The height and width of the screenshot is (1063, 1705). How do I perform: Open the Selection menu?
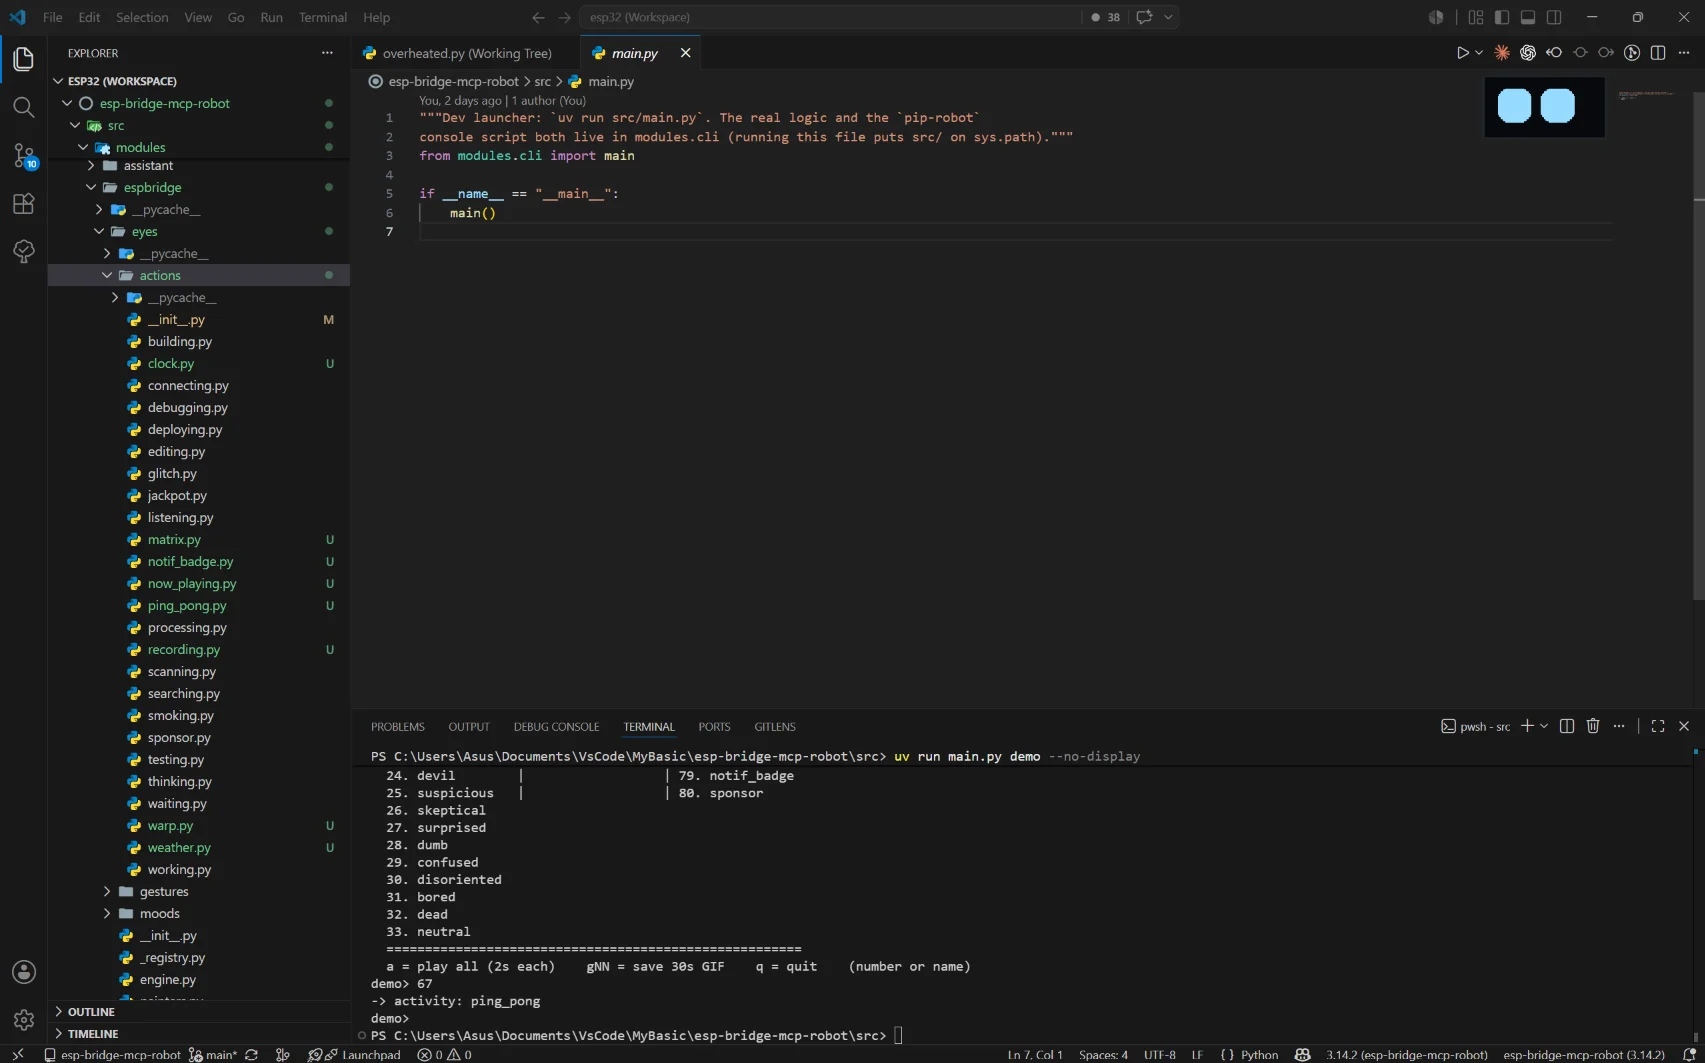[142, 17]
